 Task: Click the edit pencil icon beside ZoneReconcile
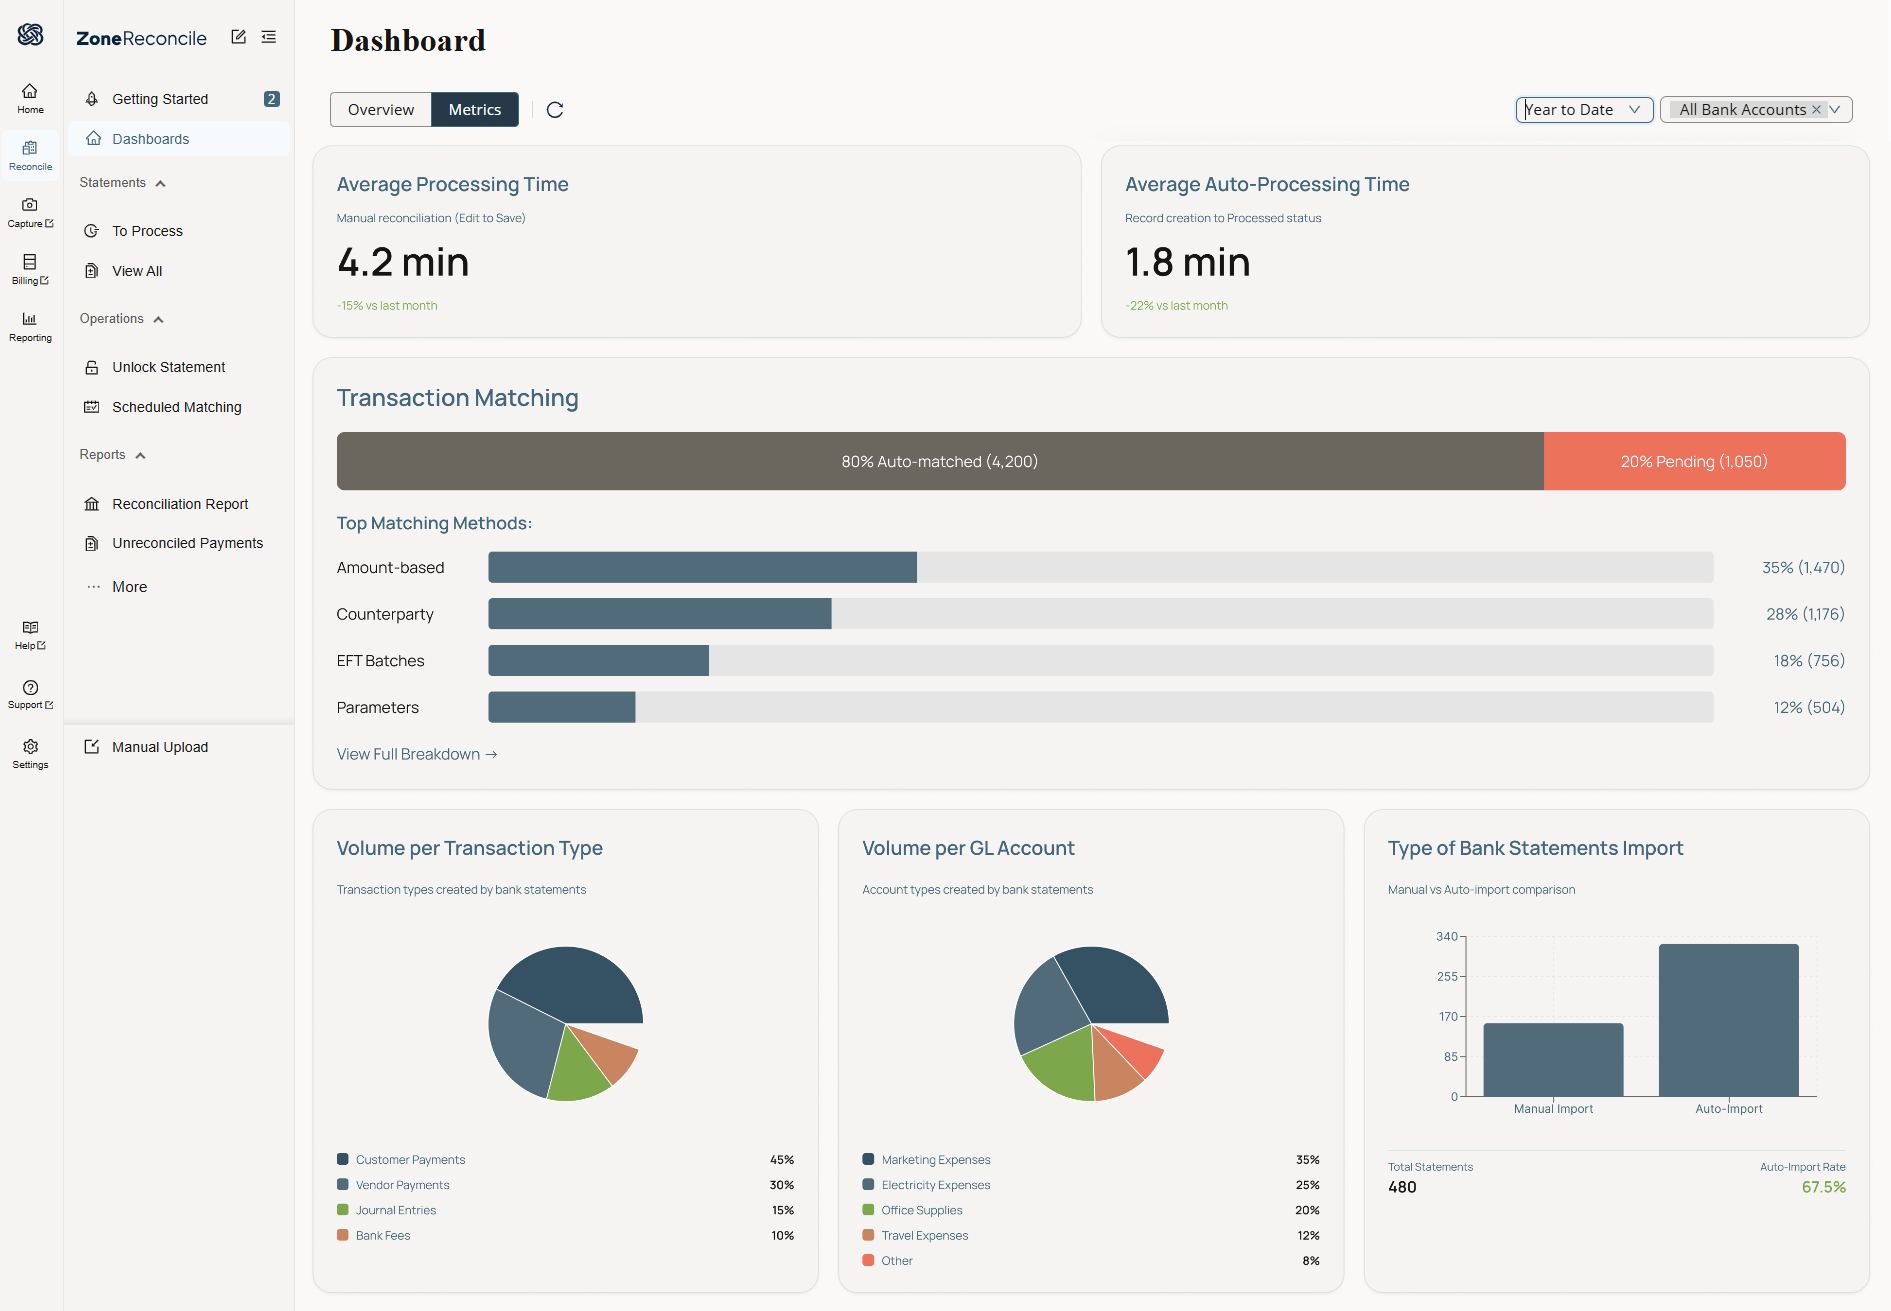point(238,37)
